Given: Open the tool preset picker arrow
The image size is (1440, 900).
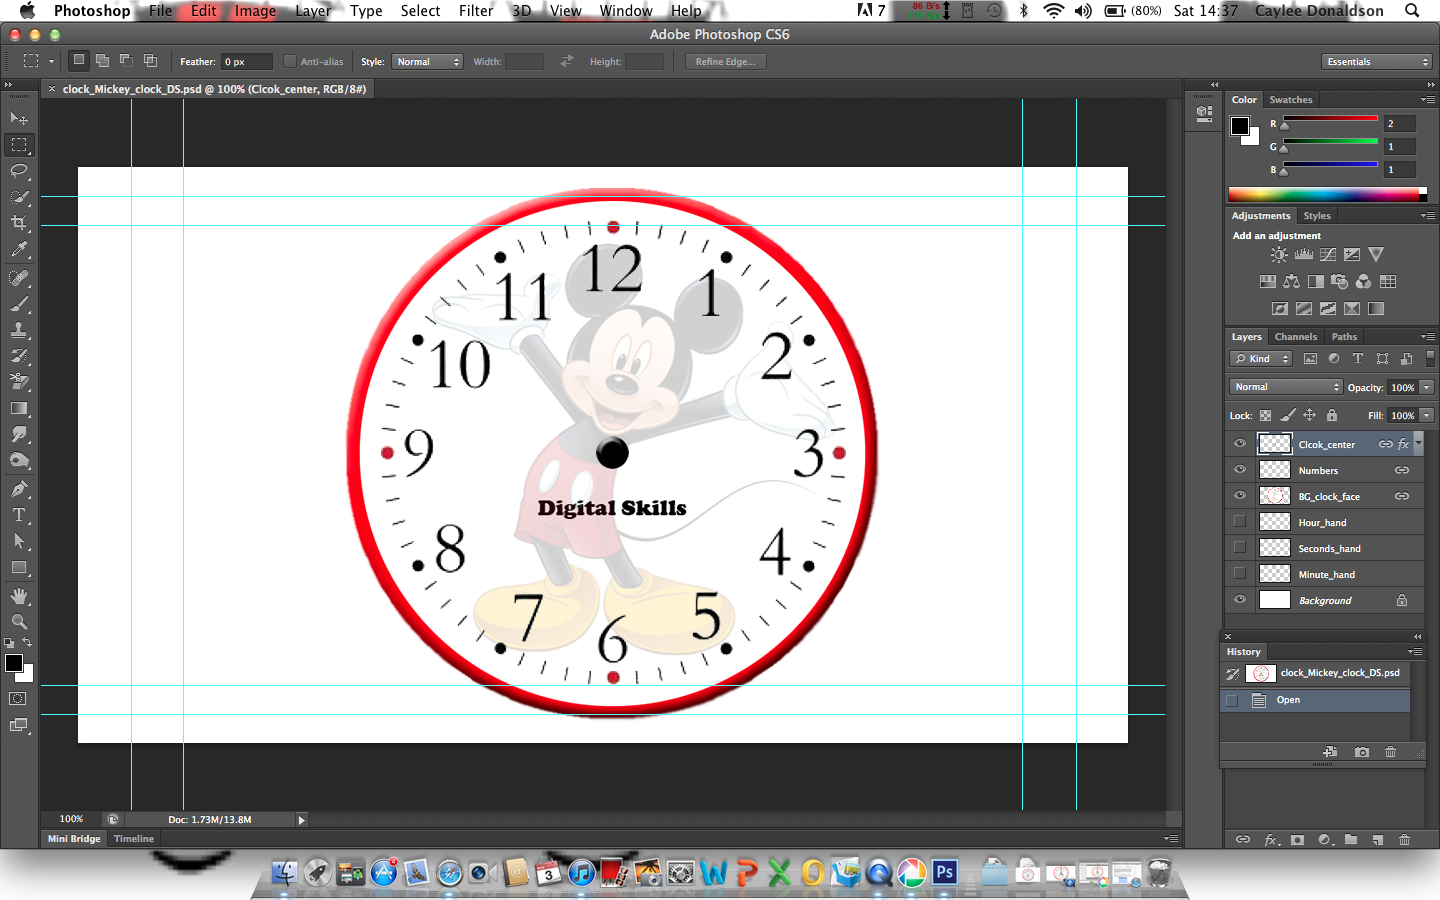Looking at the screenshot, I should click(x=51, y=62).
